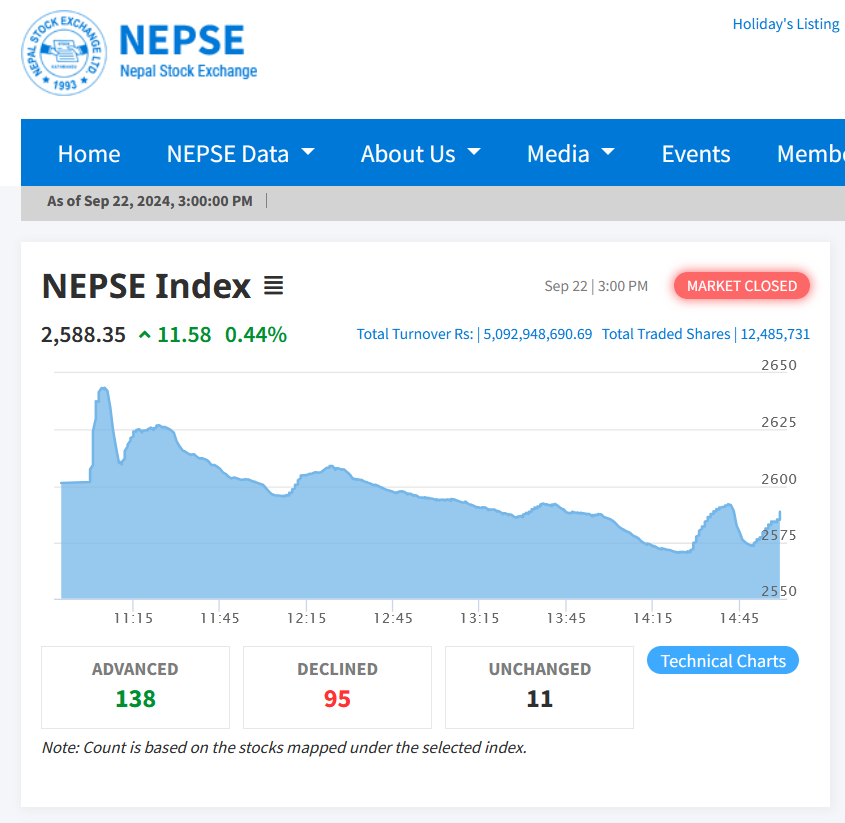Click the chart peak near 11:00

[103, 389]
